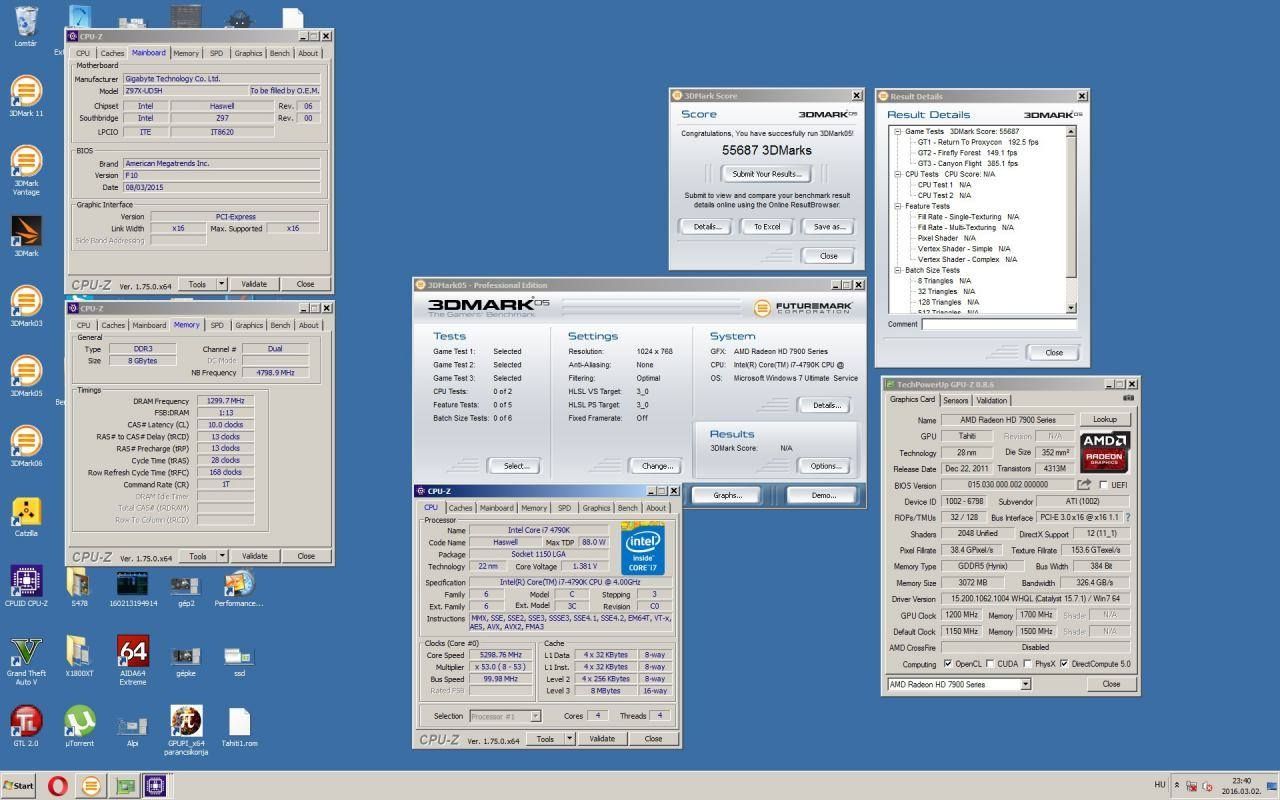Open the black 3DMark shortcut icon
1280x800 pixels.
click(26, 235)
